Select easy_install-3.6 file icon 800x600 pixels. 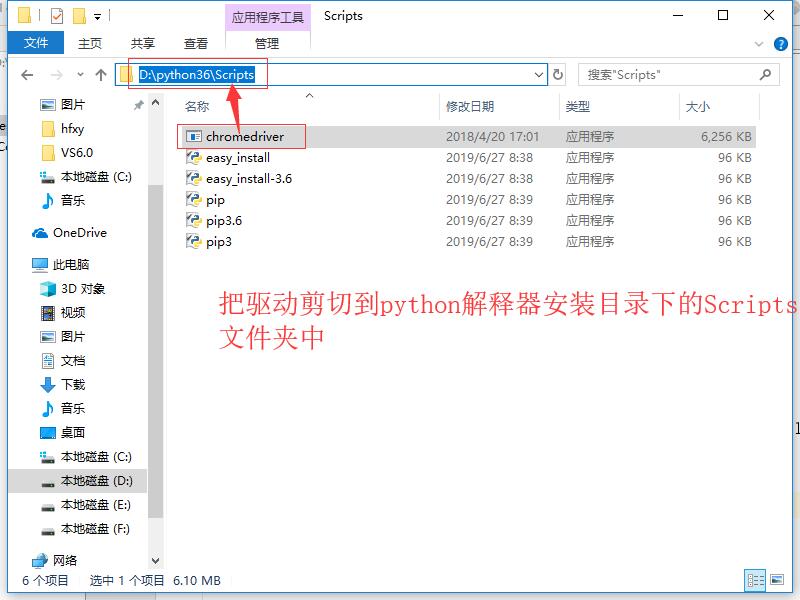click(x=194, y=179)
